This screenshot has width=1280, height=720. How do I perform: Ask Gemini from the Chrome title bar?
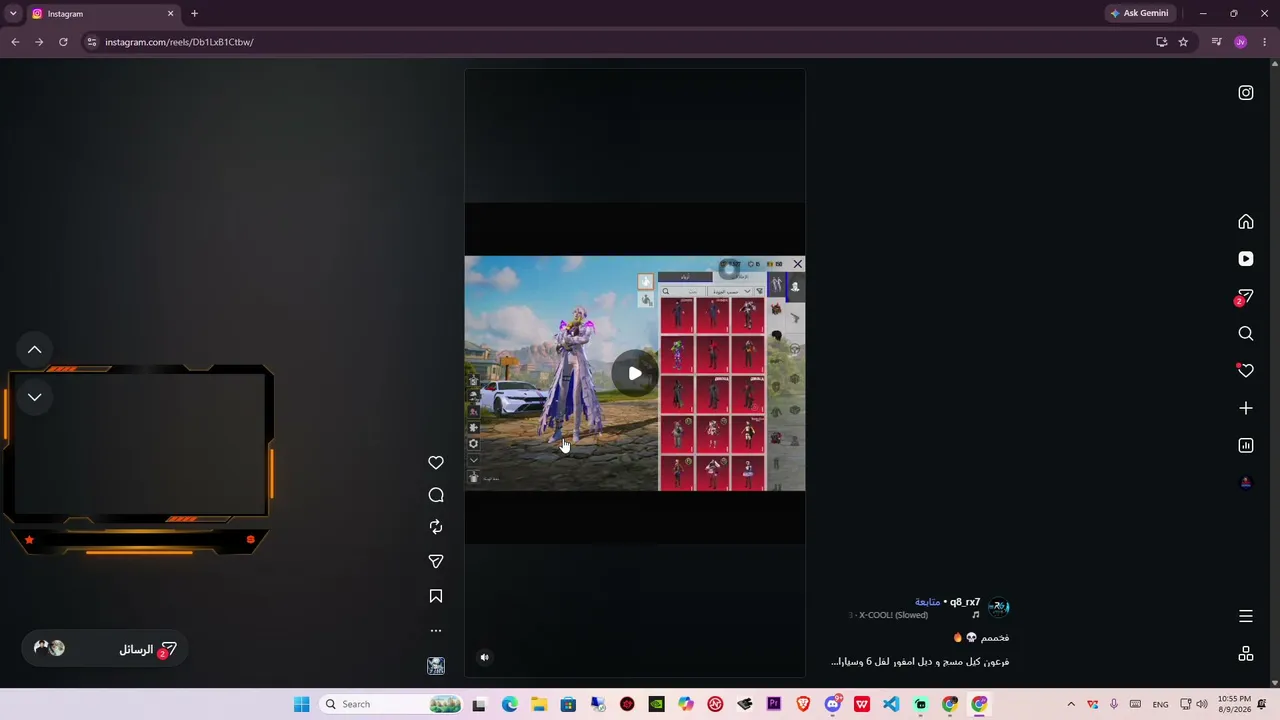[x=1140, y=14]
